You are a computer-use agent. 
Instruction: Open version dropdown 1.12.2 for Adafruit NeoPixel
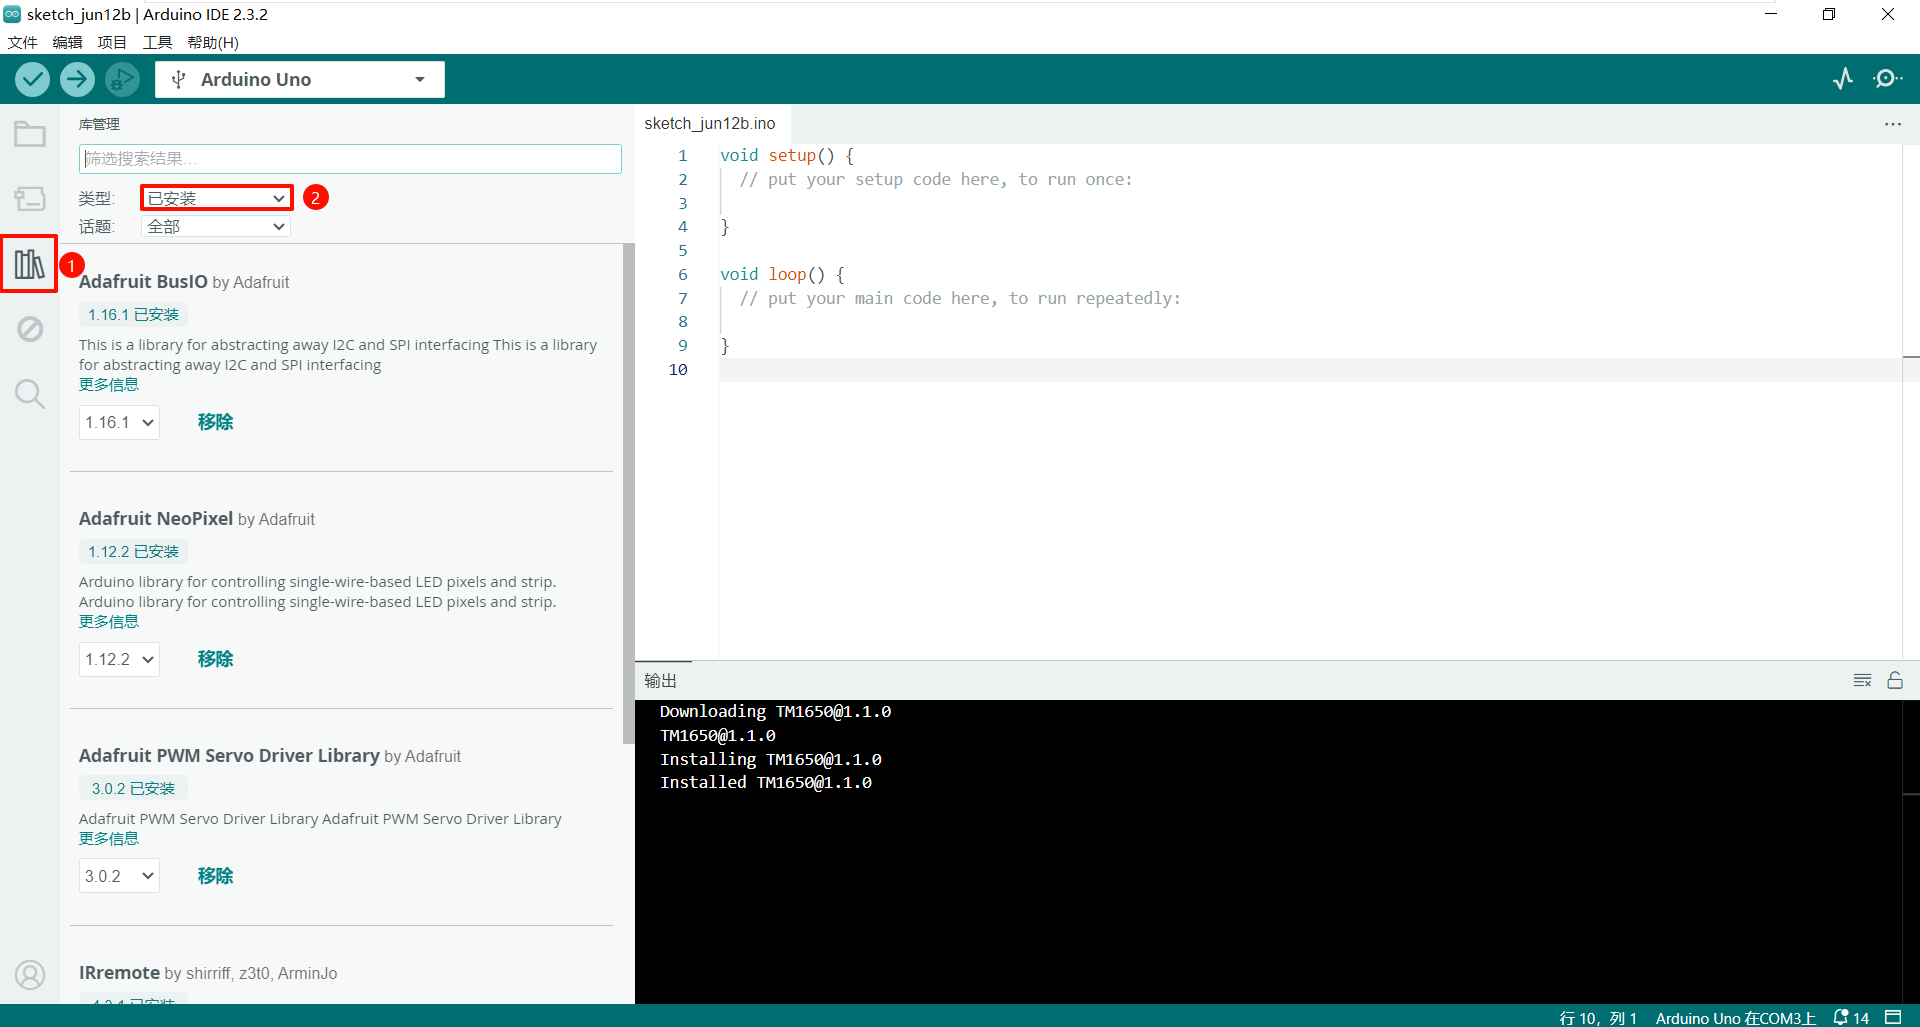(x=119, y=659)
